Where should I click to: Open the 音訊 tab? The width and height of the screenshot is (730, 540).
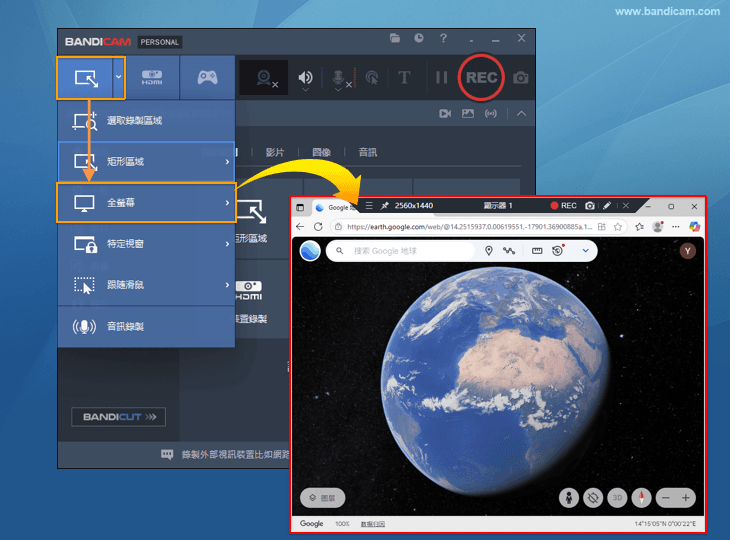[367, 152]
